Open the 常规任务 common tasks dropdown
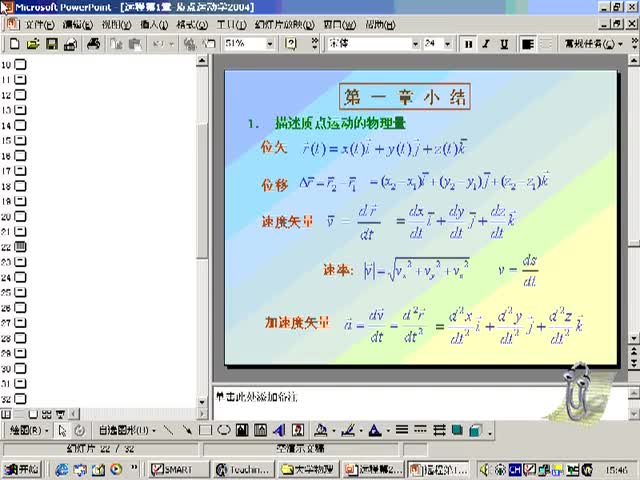This screenshot has width=640, height=480. [x=593, y=44]
